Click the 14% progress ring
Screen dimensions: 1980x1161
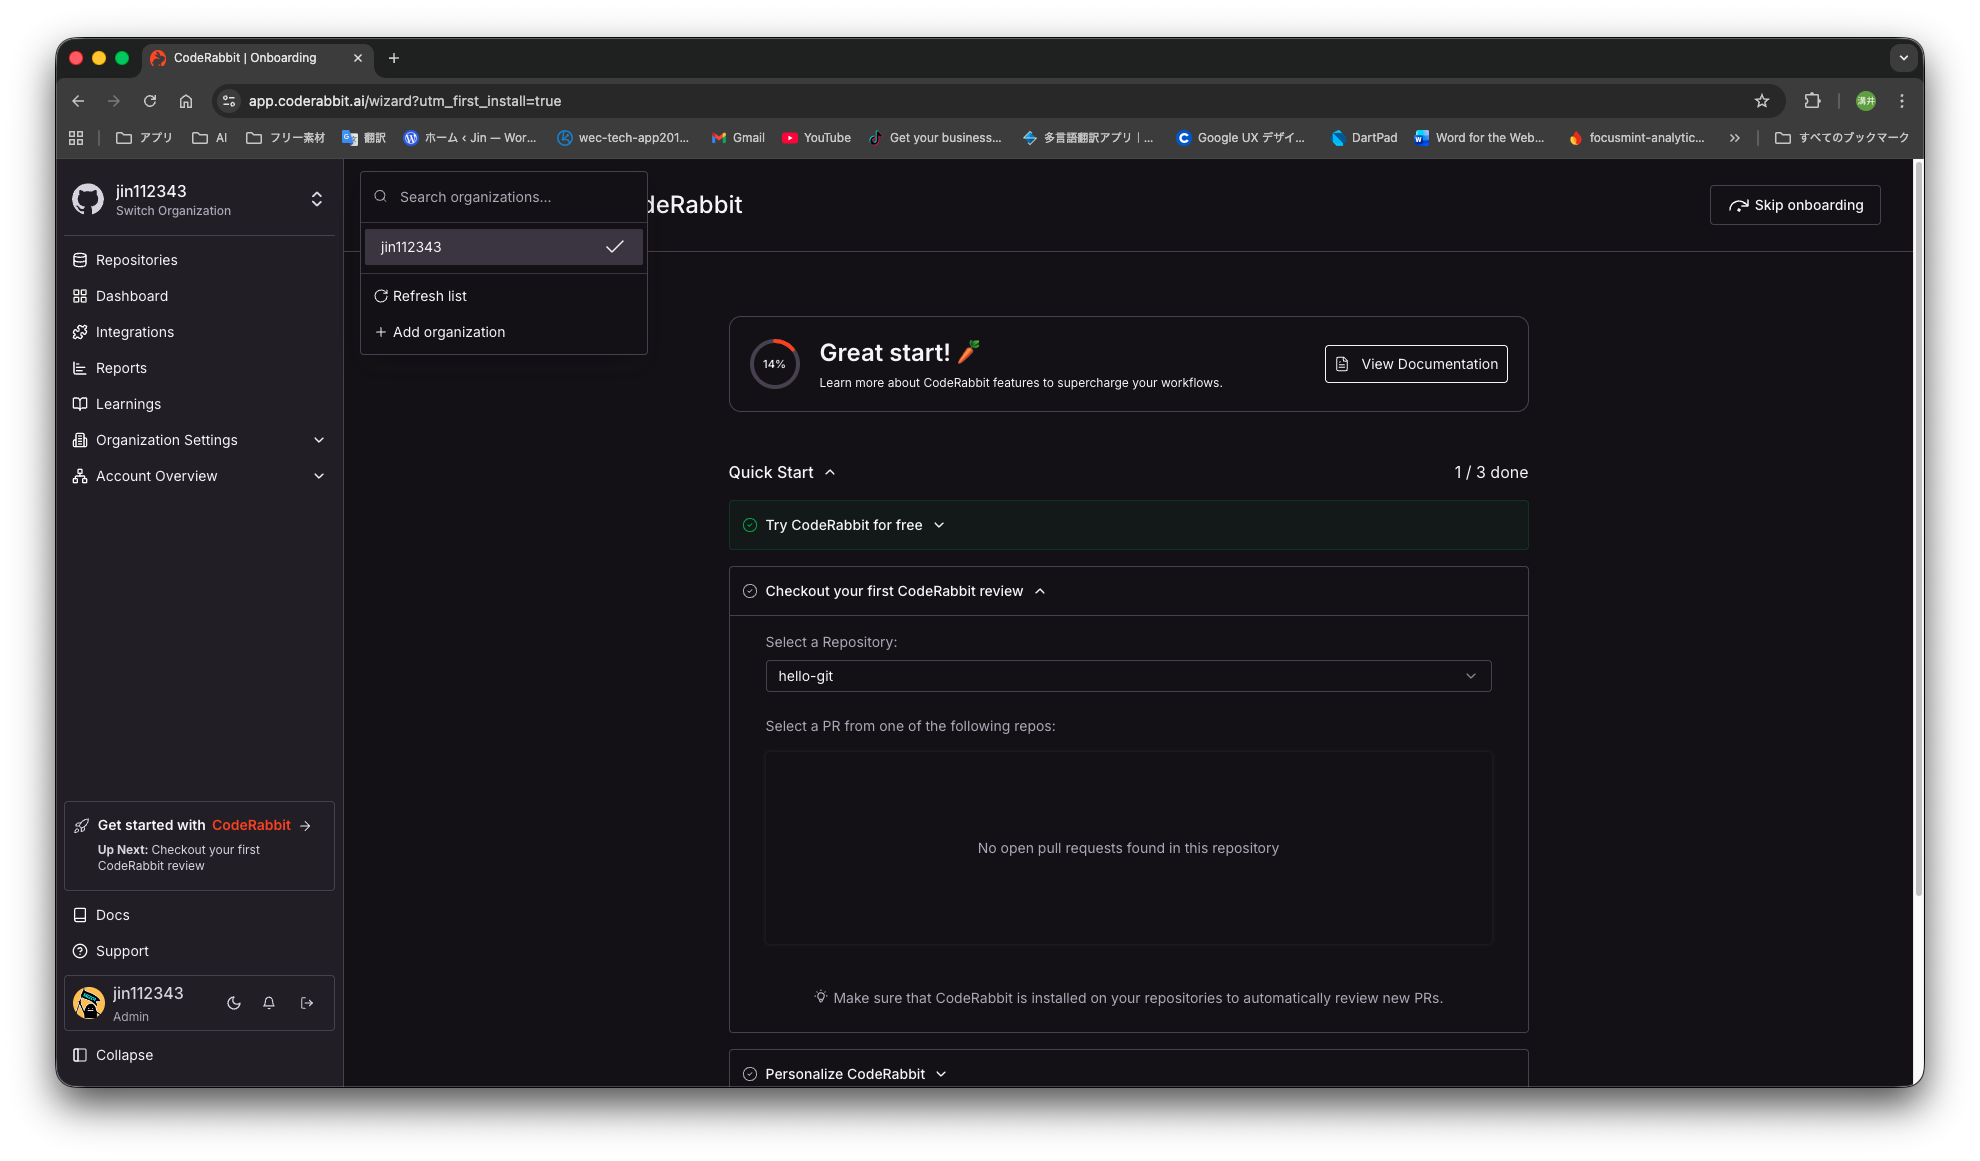click(774, 364)
